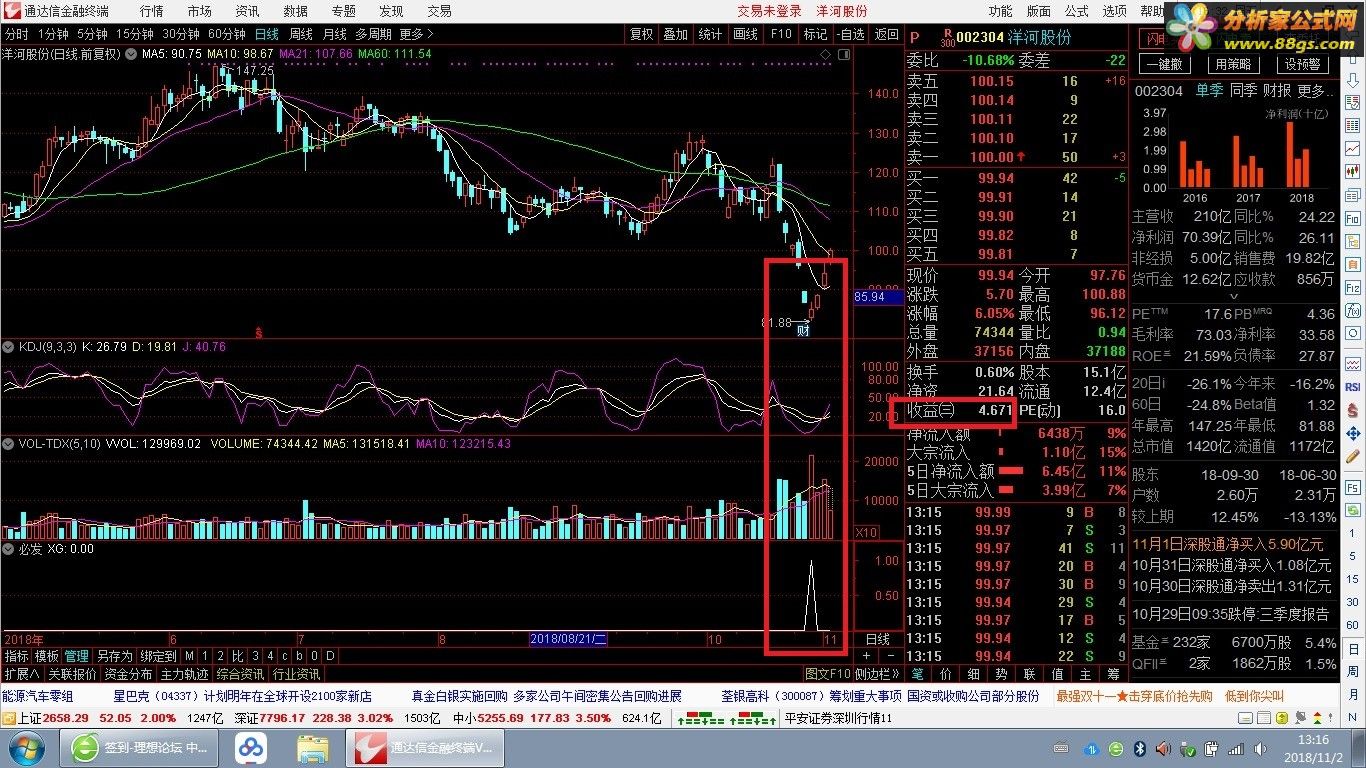Screen dimensions: 1366x768
Task: Switch to the 资金分布 tab
Action: (x=128, y=675)
